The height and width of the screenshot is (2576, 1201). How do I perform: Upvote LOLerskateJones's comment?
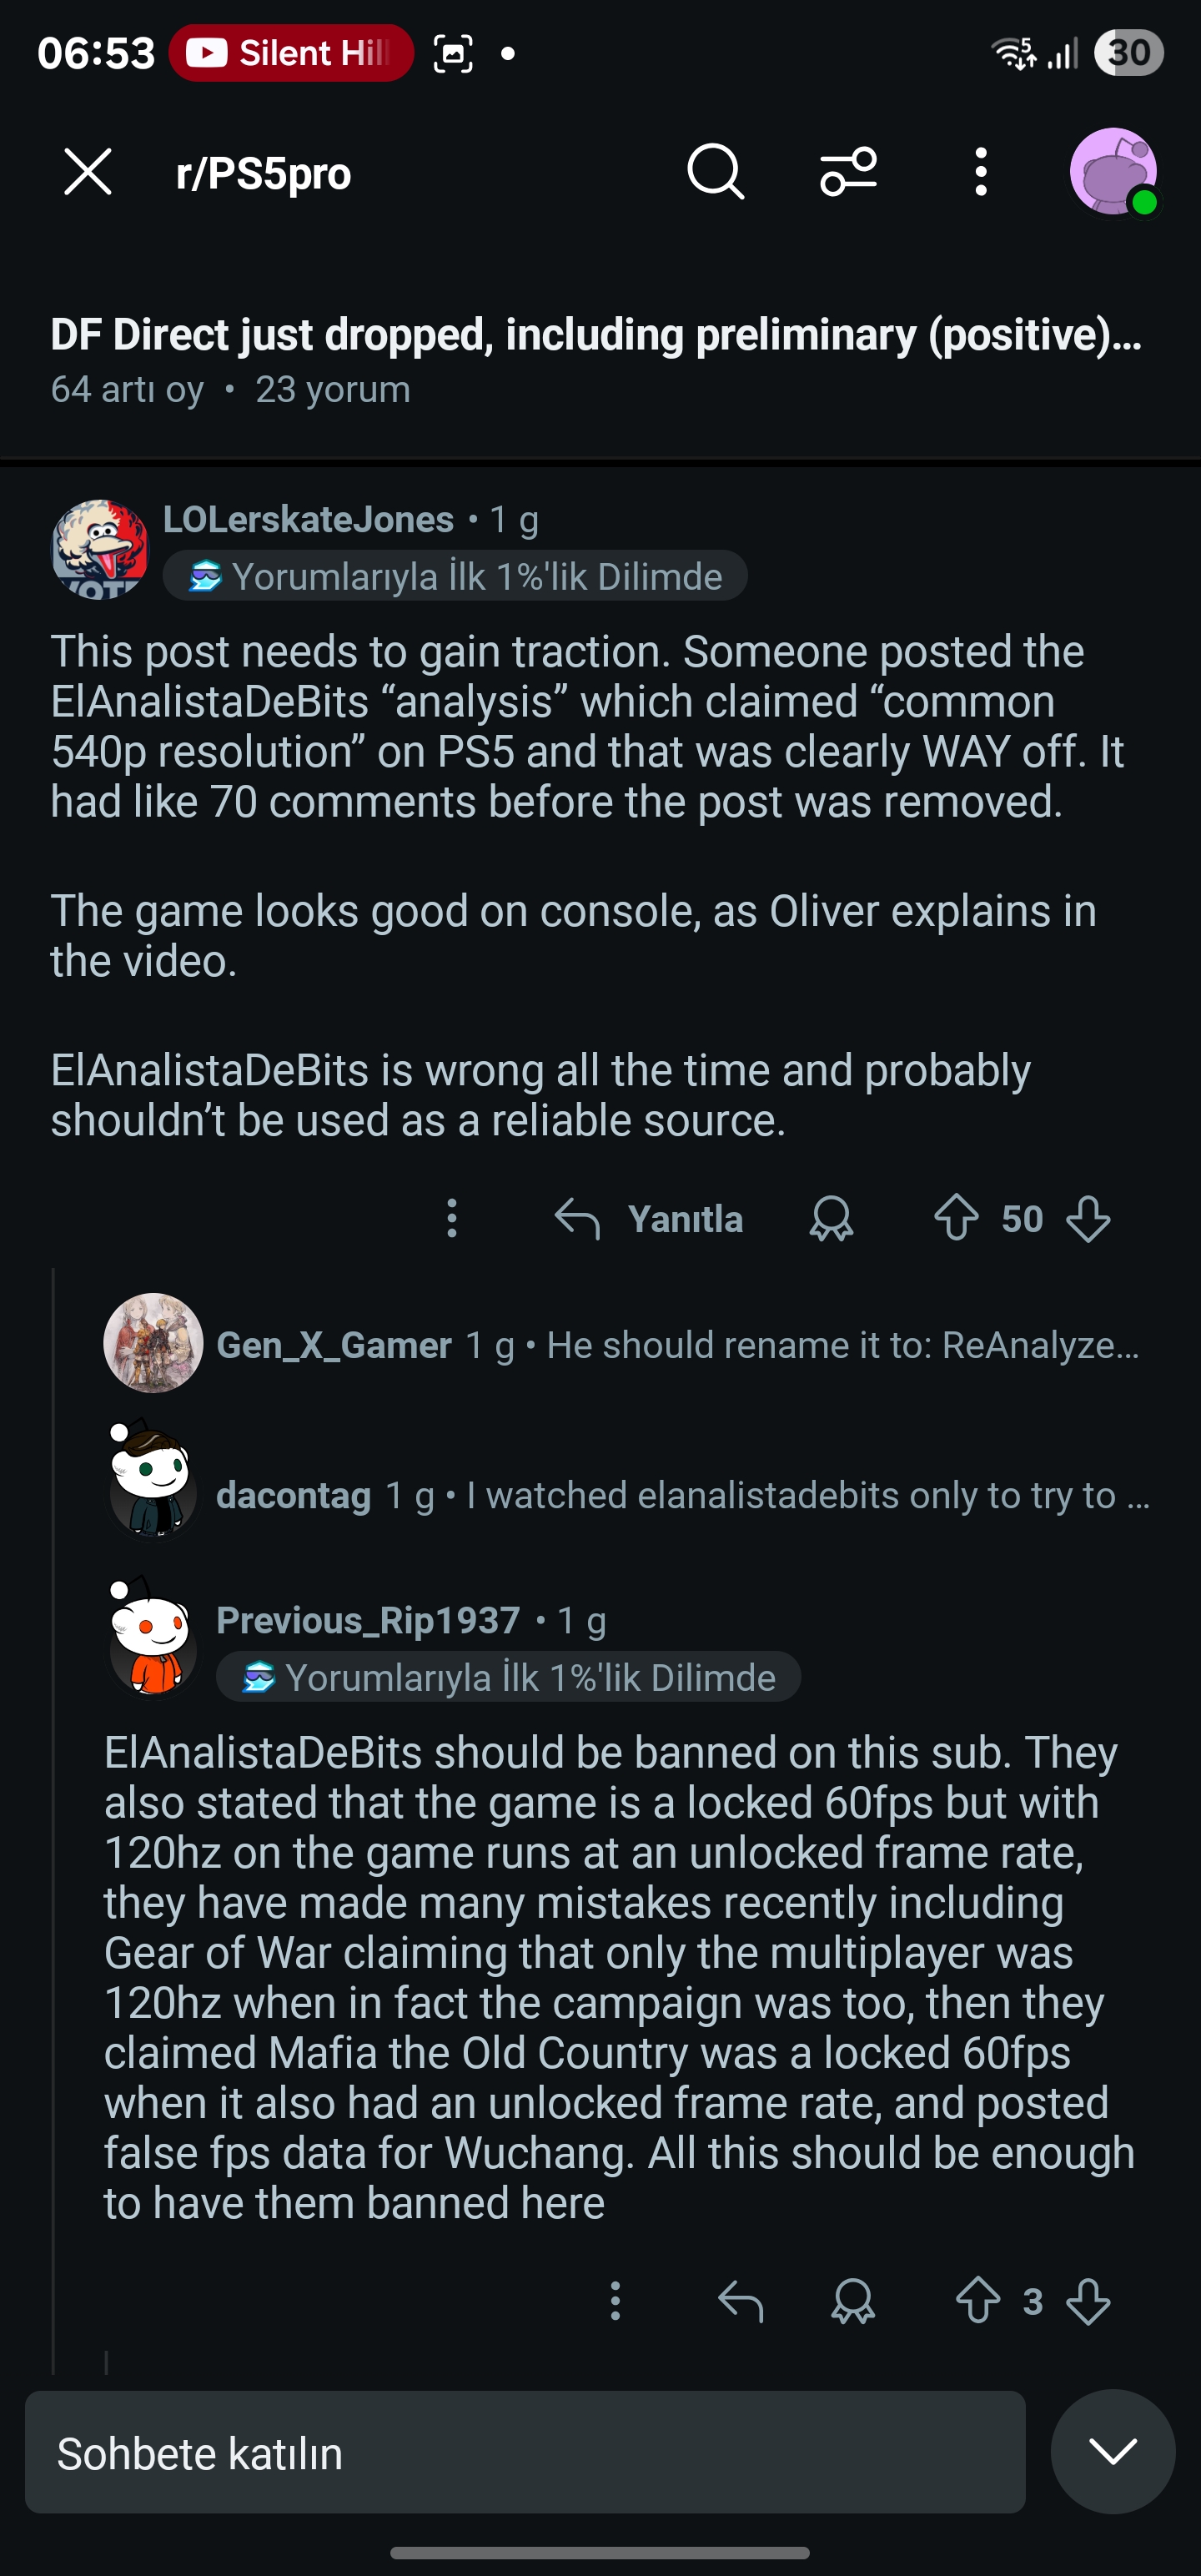pos(956,1218)
